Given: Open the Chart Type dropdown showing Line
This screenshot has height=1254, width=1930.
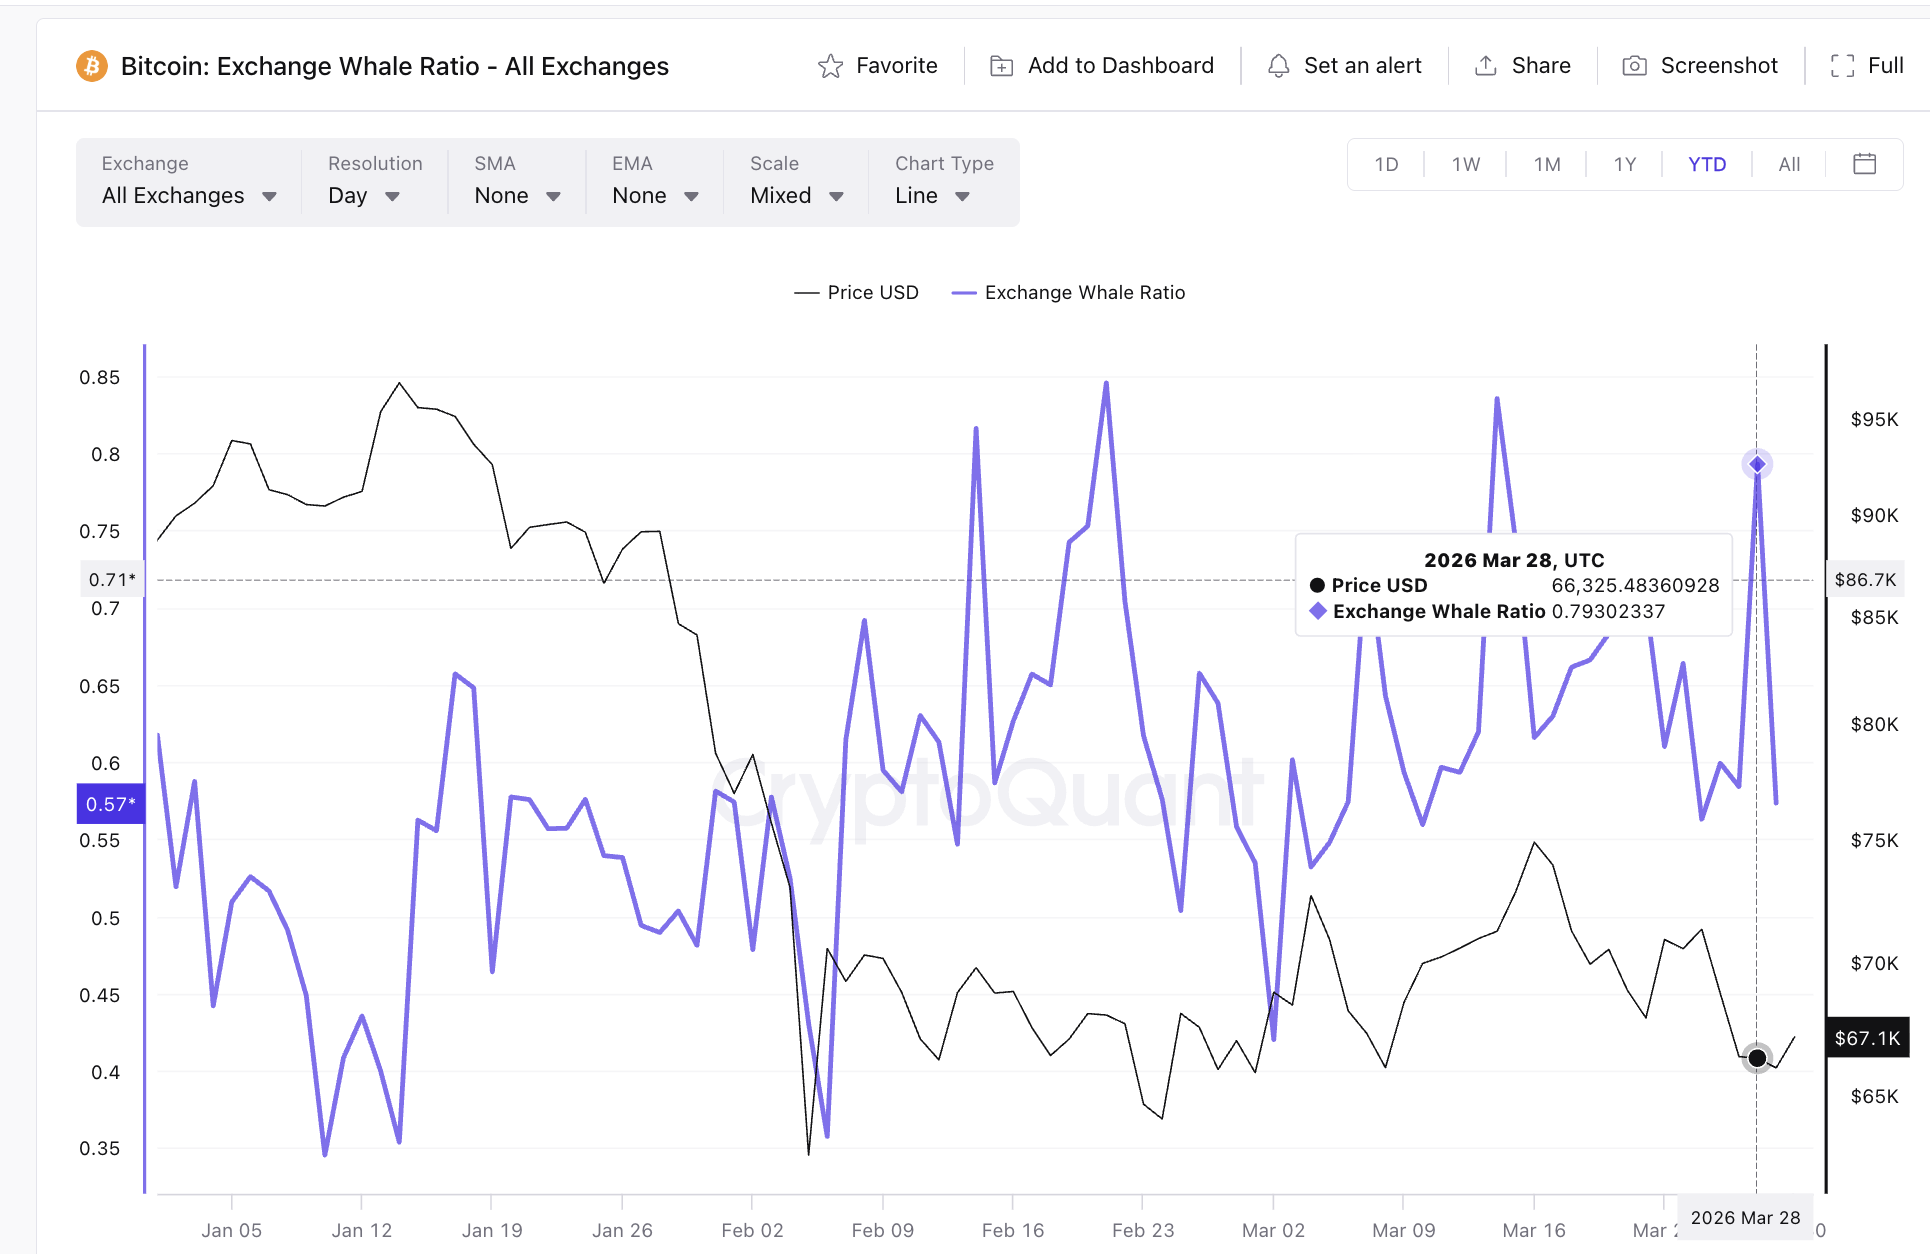Looking at the screenshot, I should [931, 195].
